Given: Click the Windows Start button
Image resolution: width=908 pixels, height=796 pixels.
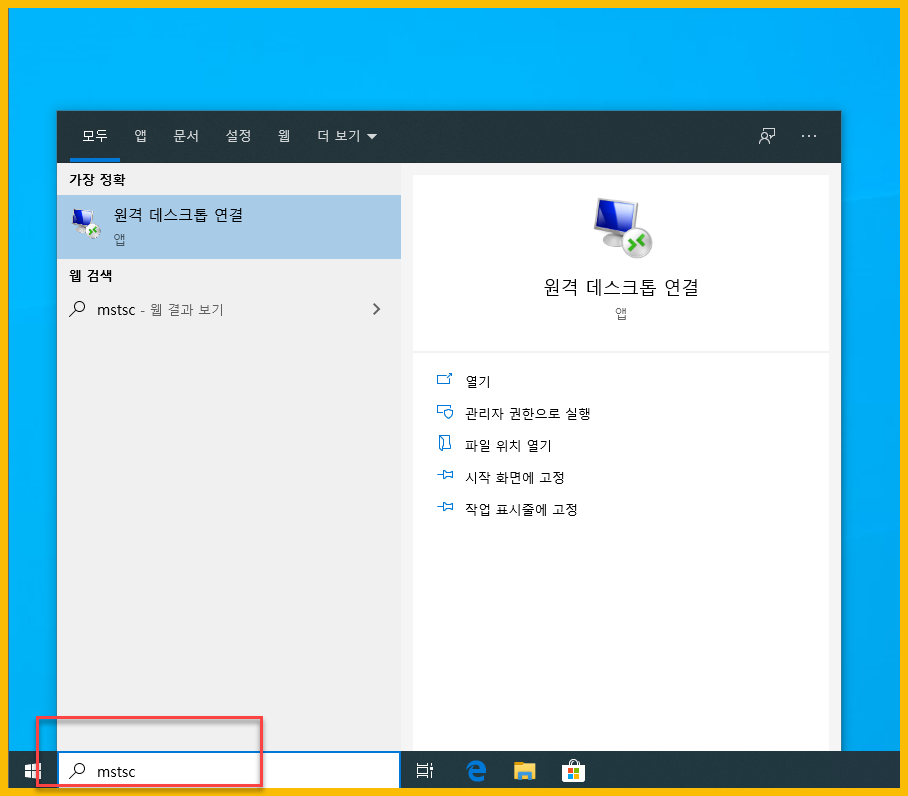Looking at the screenshot, I should pos(32,771).
